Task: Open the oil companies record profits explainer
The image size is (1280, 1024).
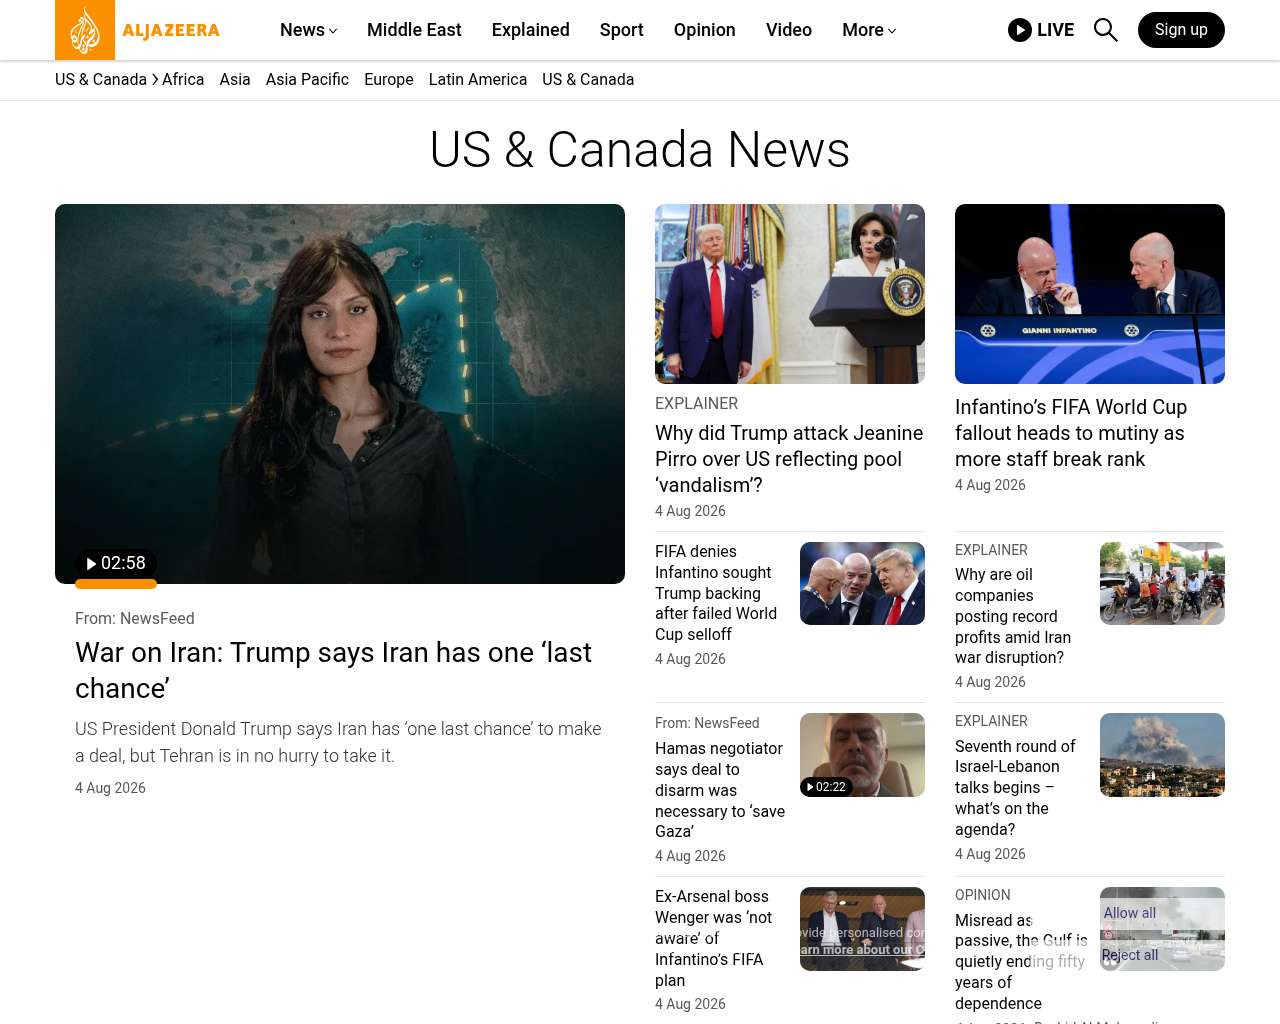Action: (1013, 616)
